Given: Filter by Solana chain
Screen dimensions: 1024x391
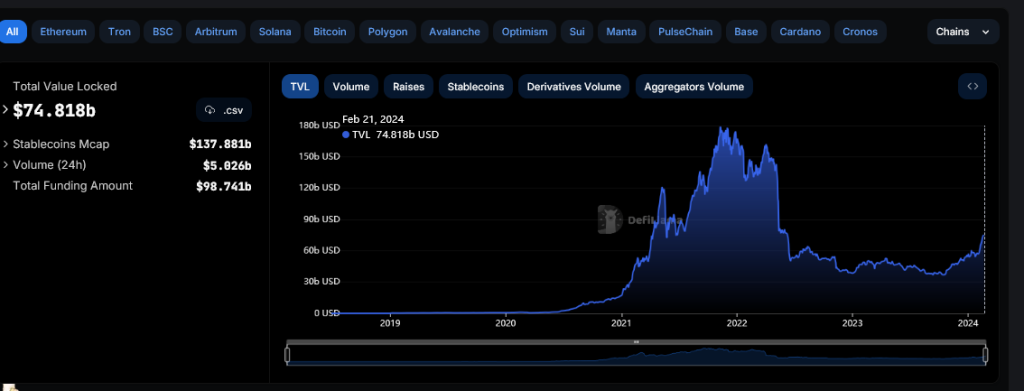Looking at the screenshot, I should click(x=275, y=31).
